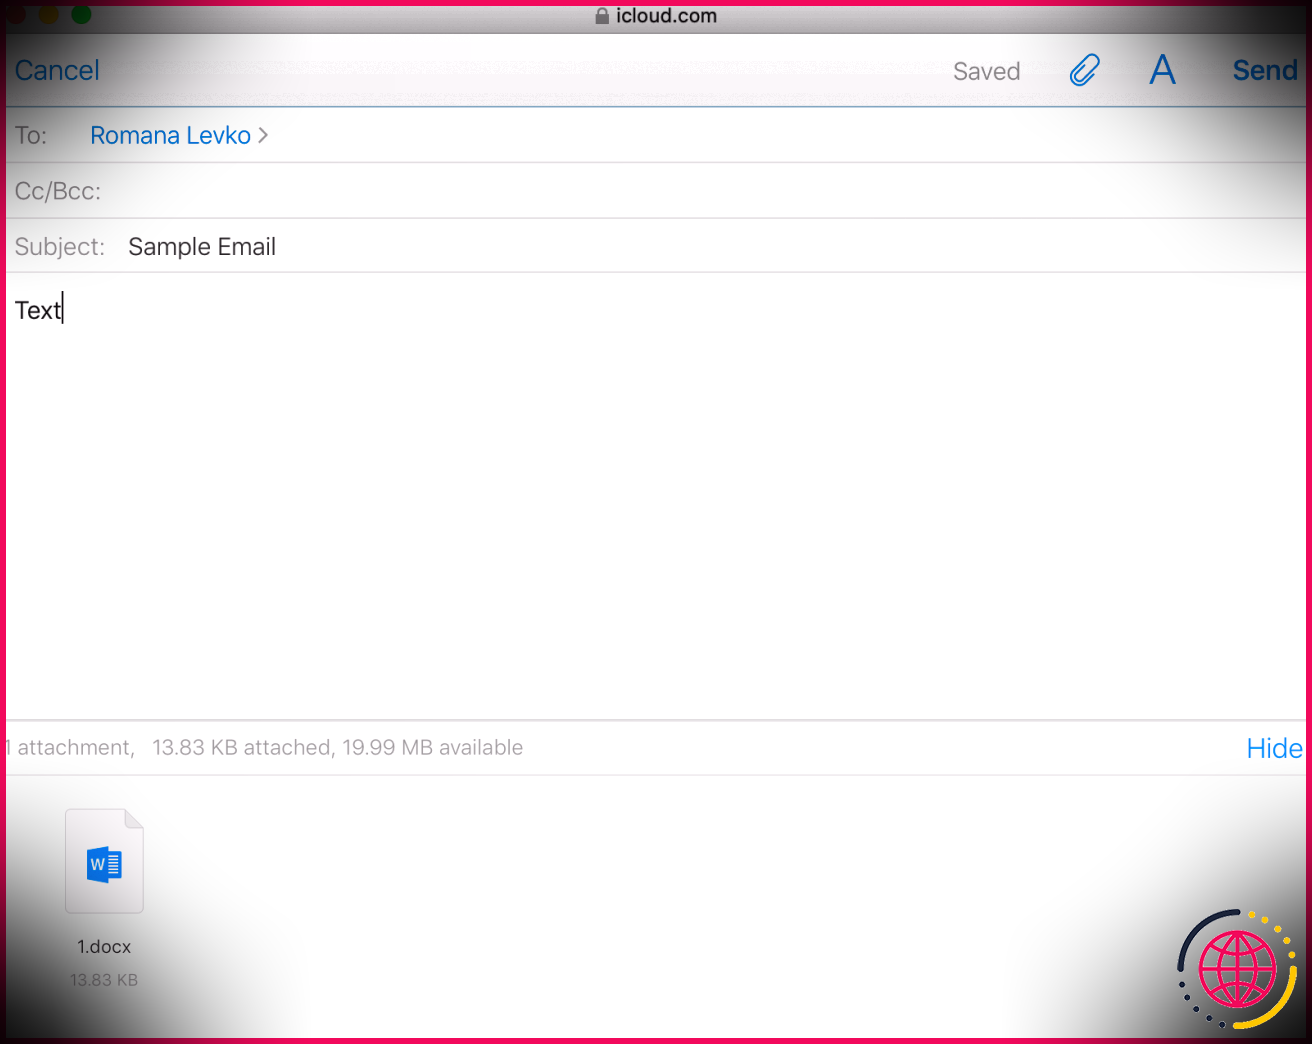Screen dimensions: 1312x1044
Task: Hide the attachments panel
Action: tap(1274, 748)
